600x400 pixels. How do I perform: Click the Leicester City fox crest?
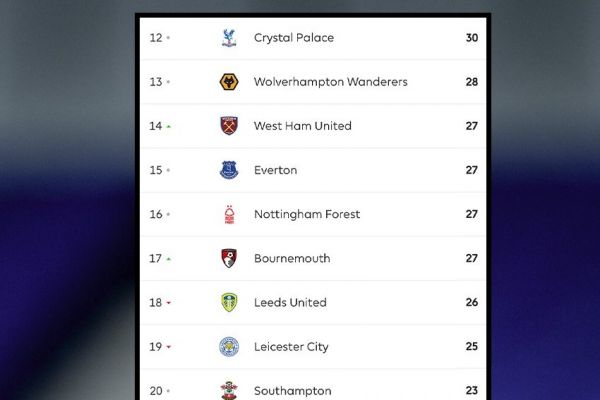[x=229, y=346]
